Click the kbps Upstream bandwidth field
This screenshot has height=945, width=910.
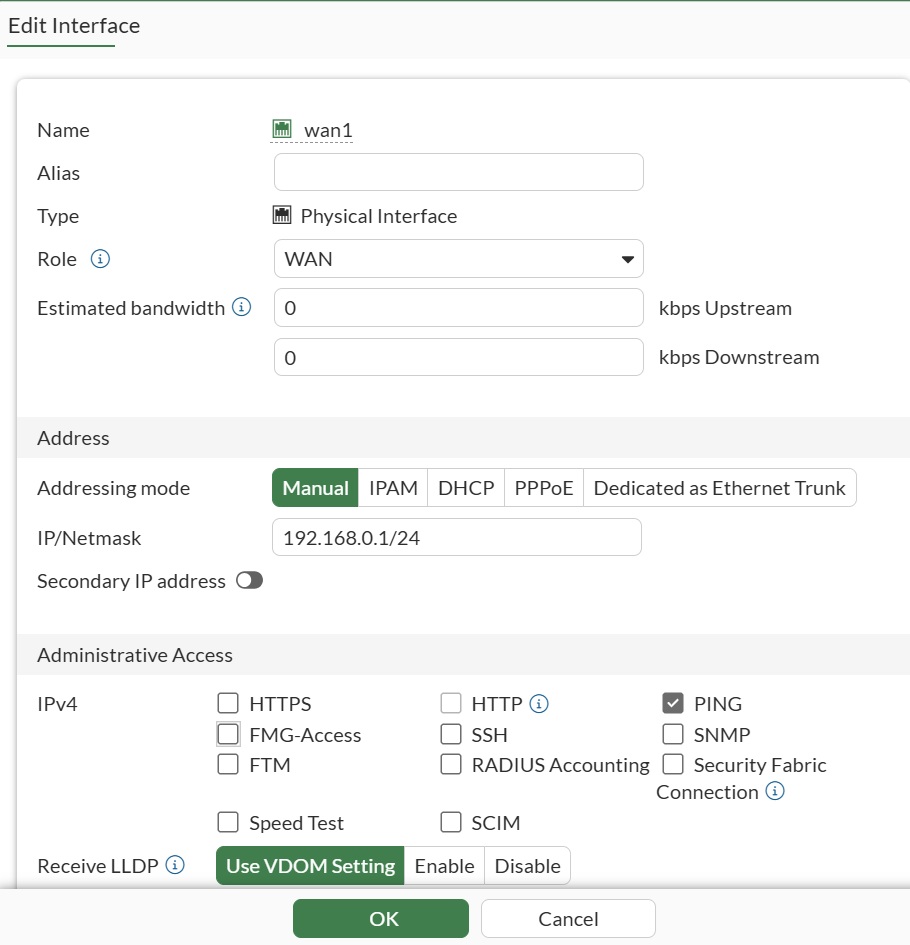[x=459, y=307]
